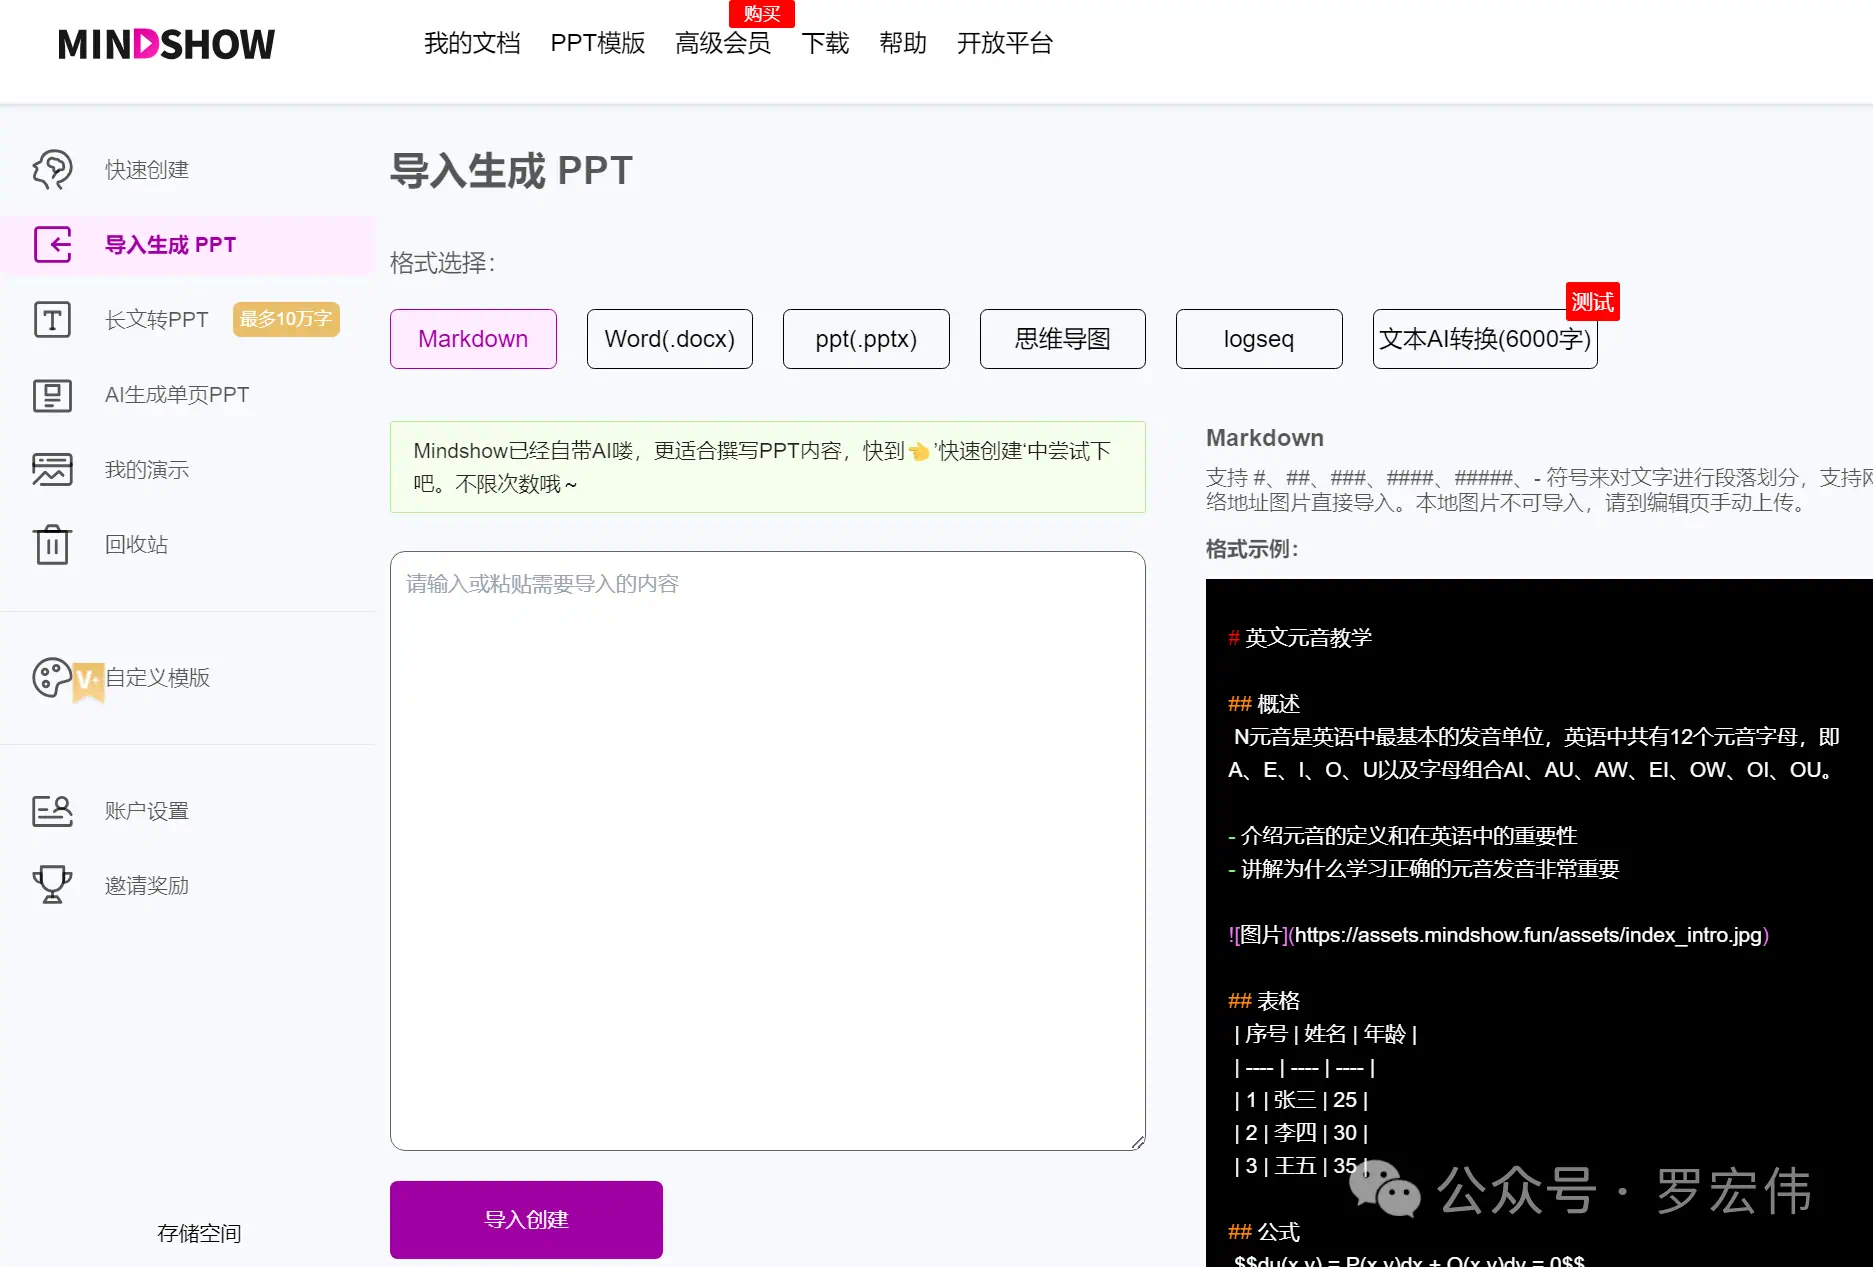This screenshot has width=1873, height=1267.
Task: Open 长文转PPT sidebar entry
Action: (x=157, y=320)
